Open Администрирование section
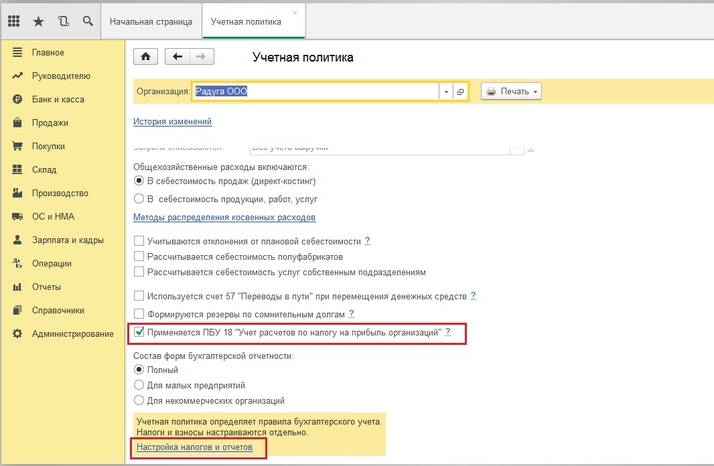The height and width of the screenshot is (466, 714). tap(73, 333)
